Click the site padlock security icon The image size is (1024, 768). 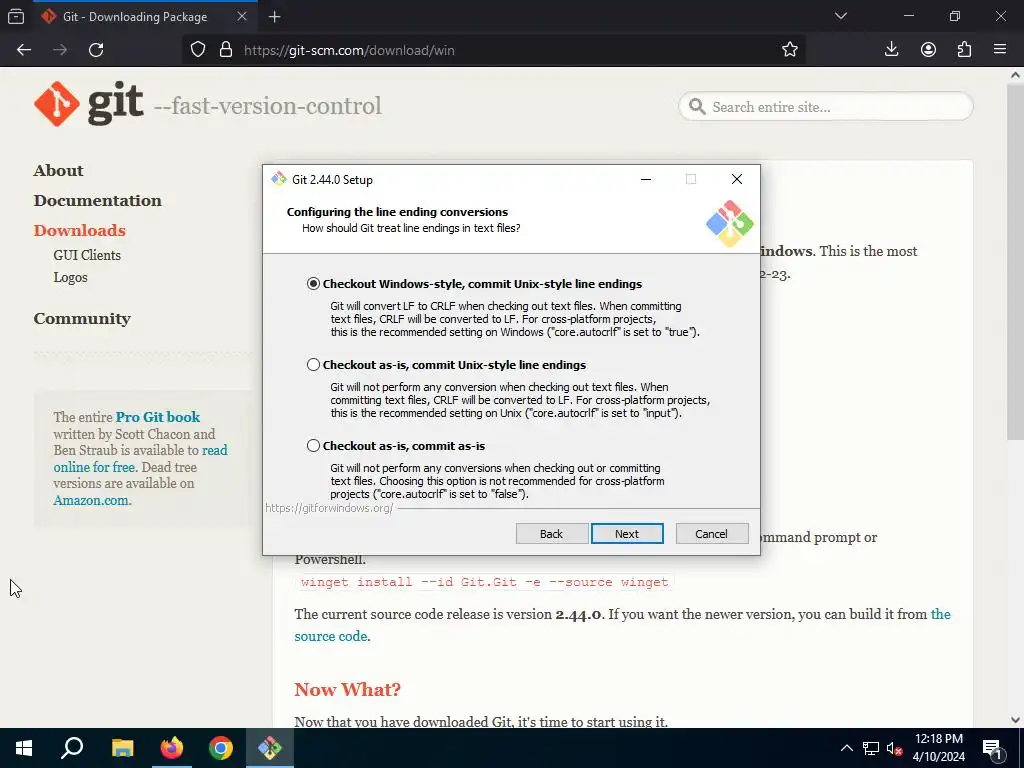(x=226, y=50)
